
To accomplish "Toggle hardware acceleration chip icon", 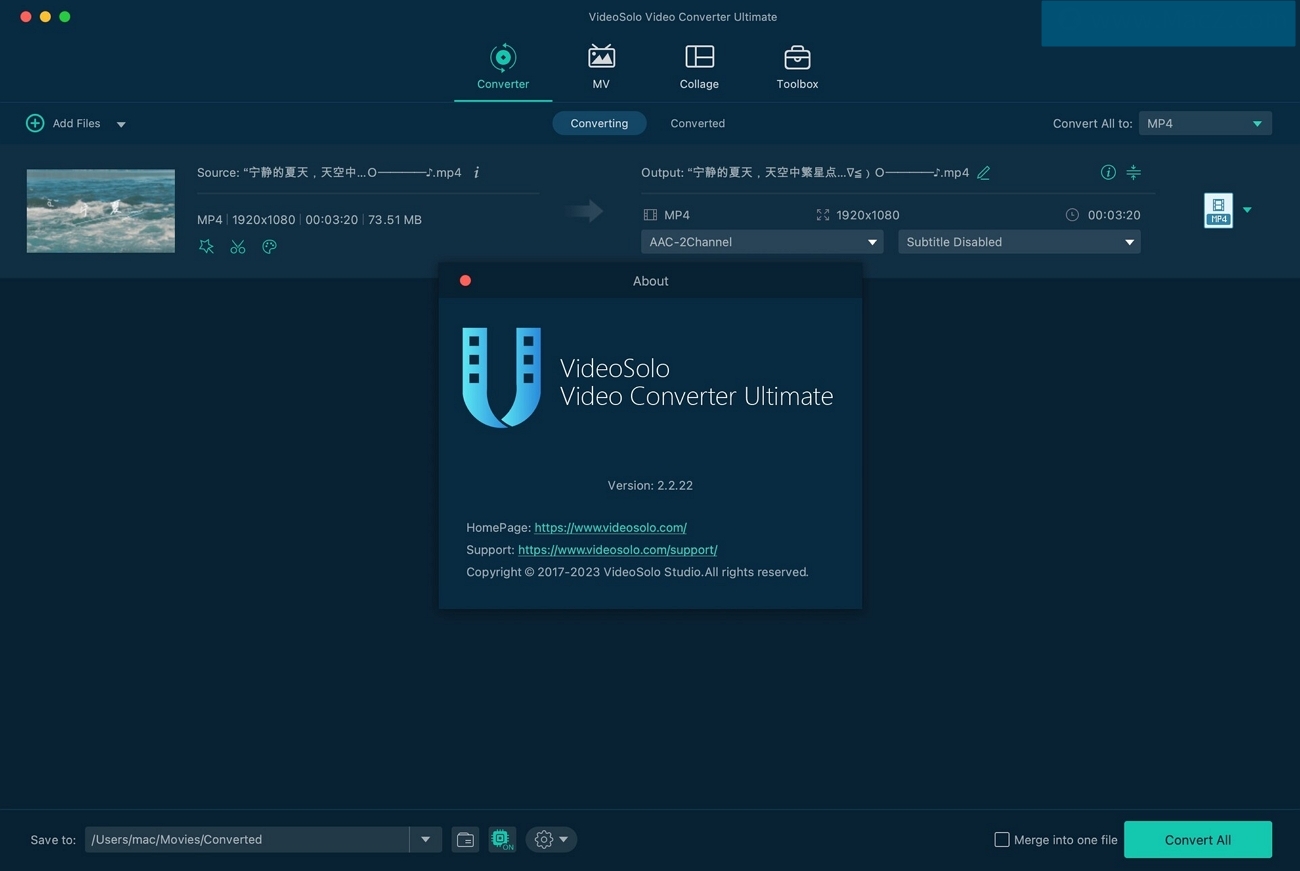I will (x=502, y=840).
